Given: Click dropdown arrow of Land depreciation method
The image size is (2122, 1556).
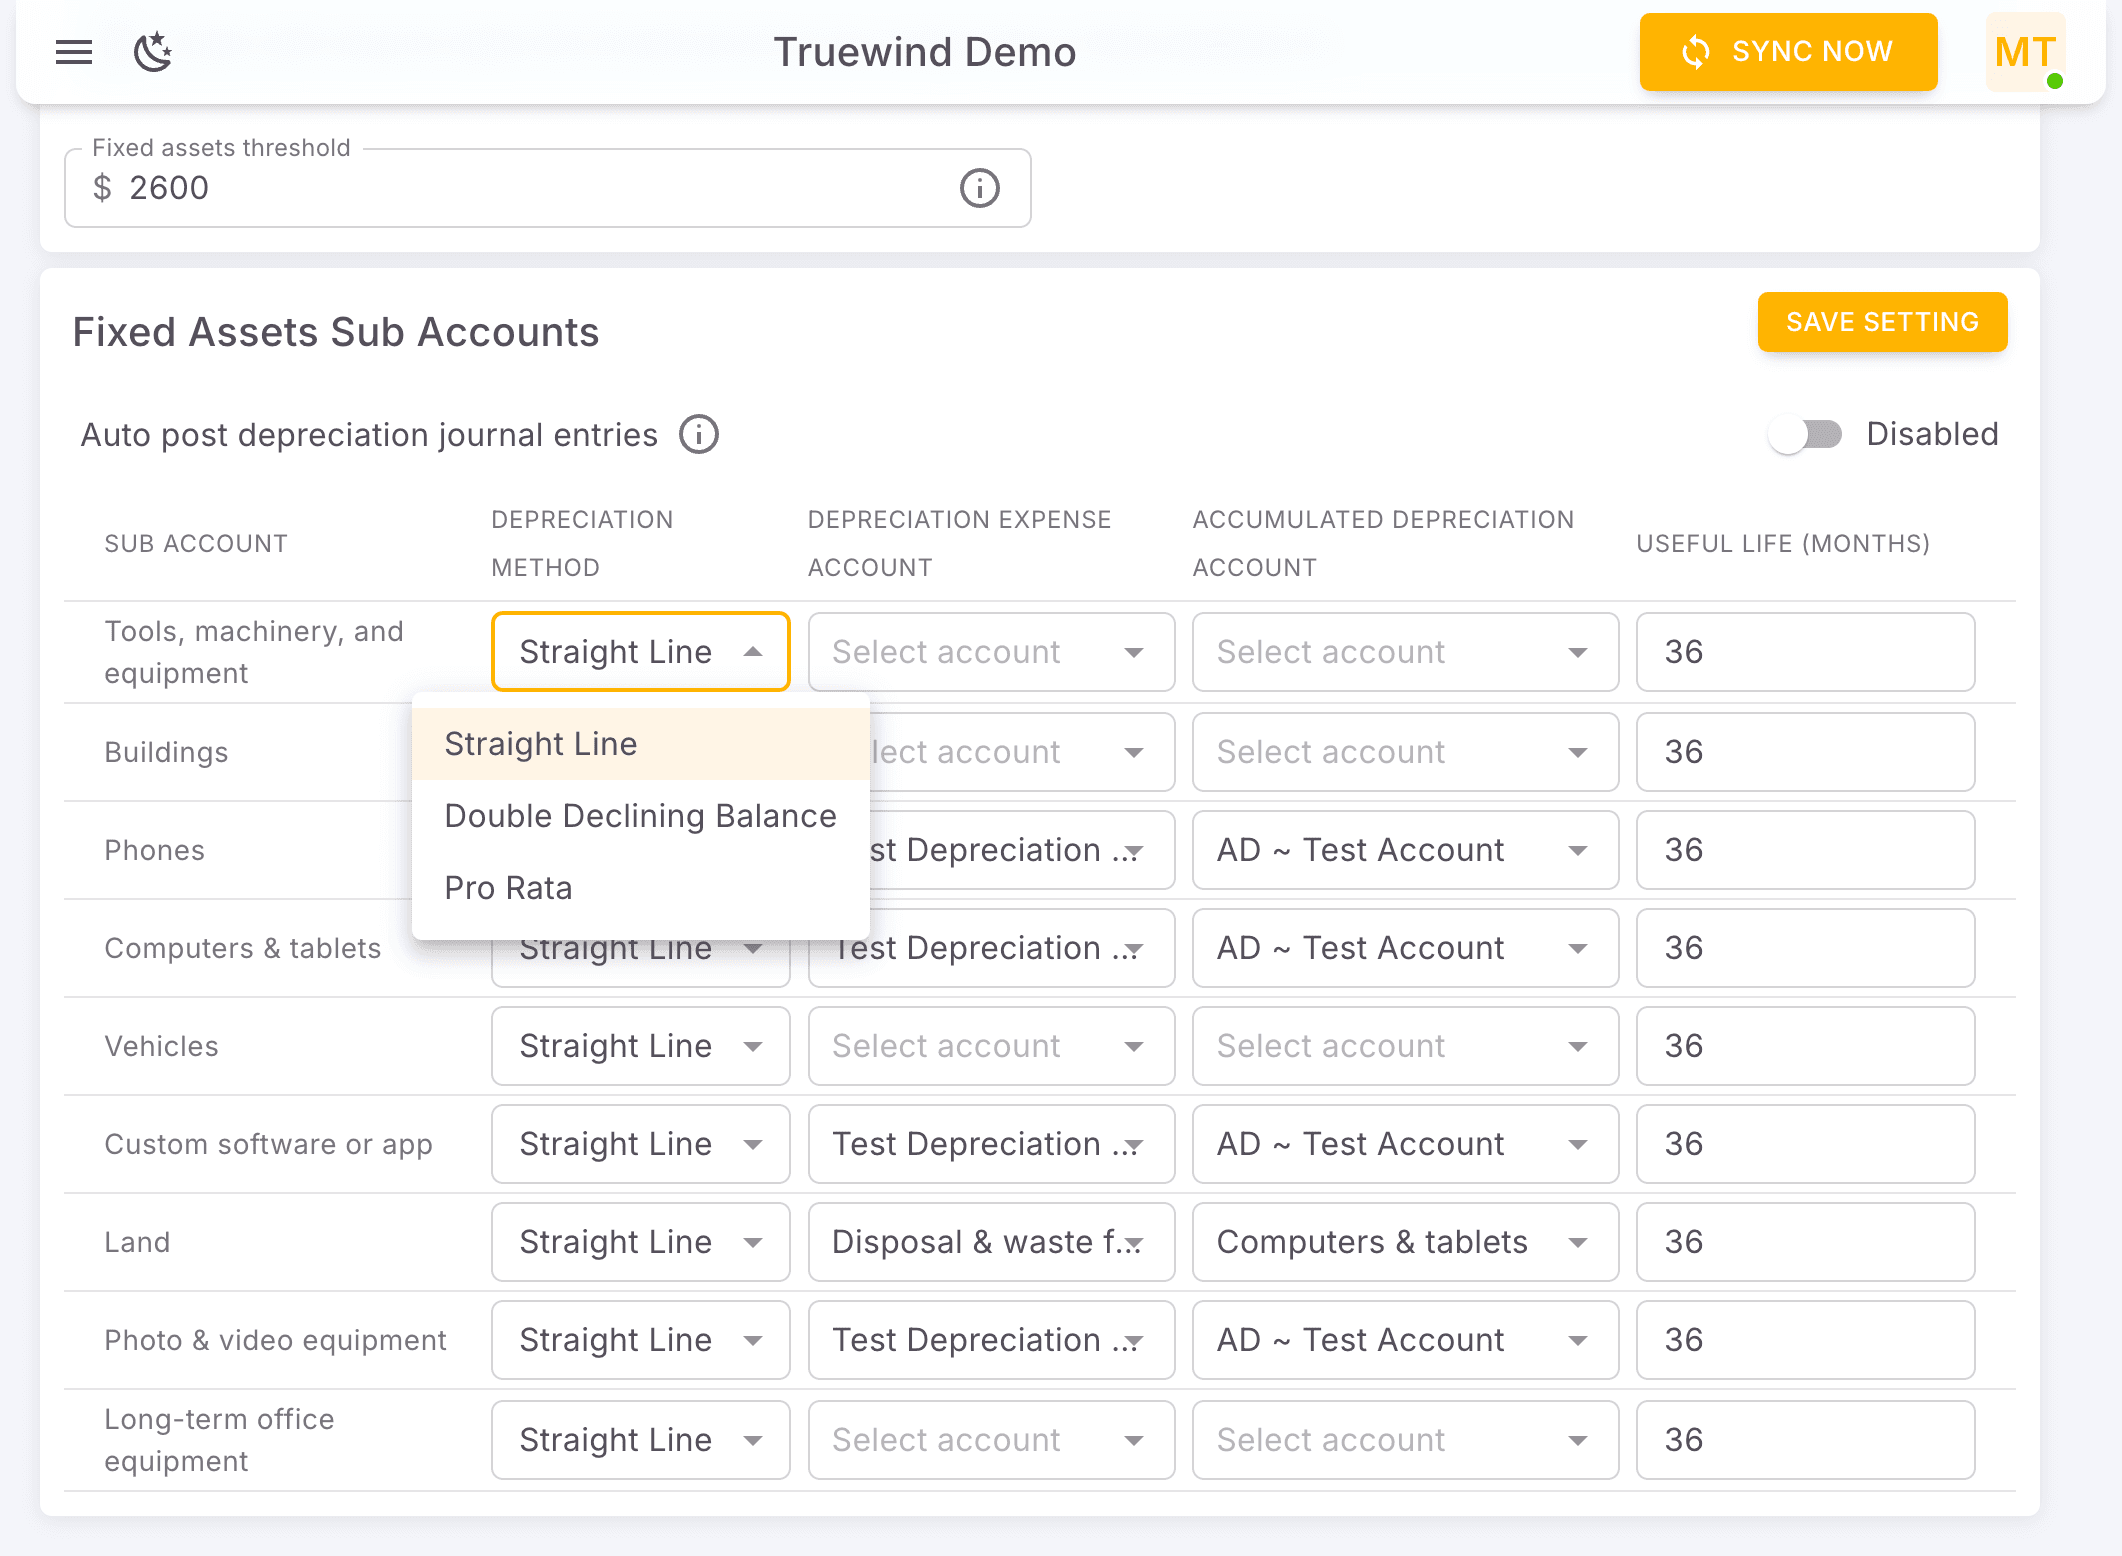Looking at the screenshot, I should (753, 1243).
